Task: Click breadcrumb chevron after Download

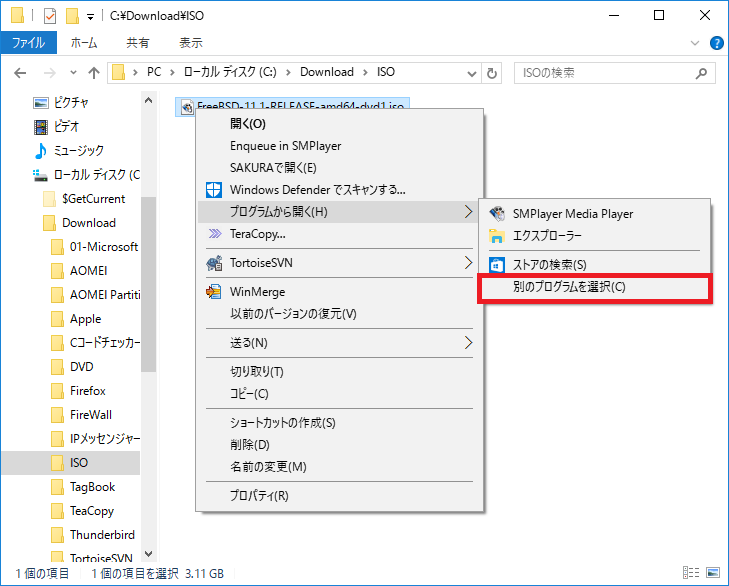Action: click(365, 73)
